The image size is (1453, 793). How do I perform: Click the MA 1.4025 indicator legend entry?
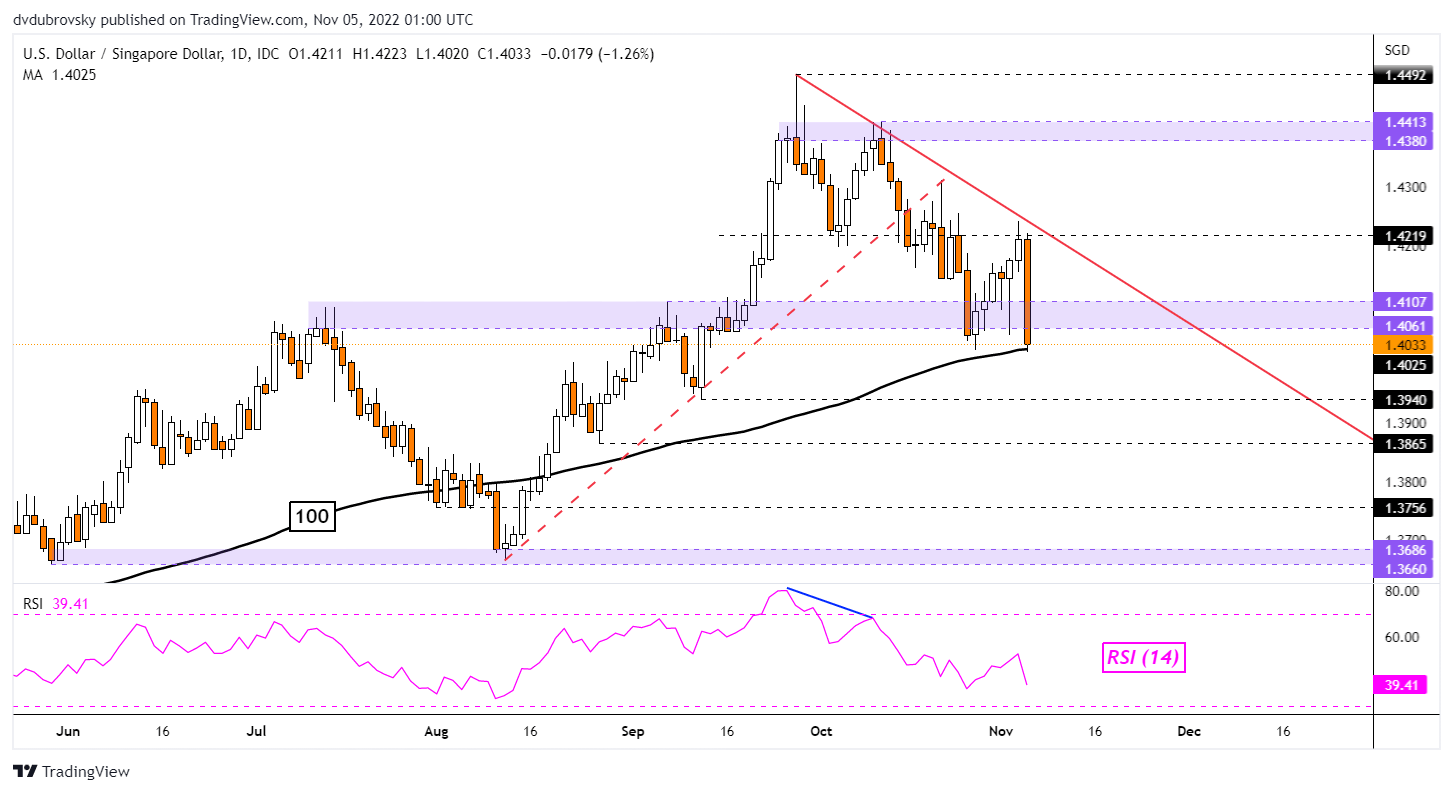(60, 74)
